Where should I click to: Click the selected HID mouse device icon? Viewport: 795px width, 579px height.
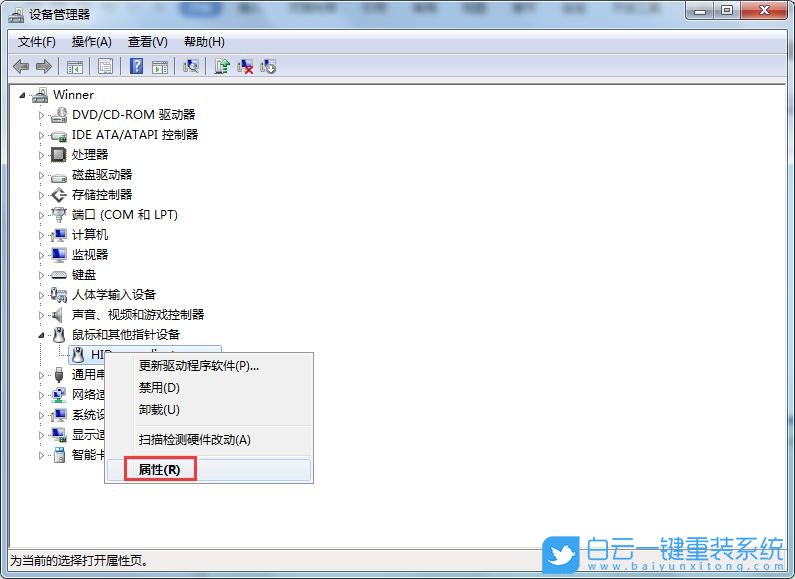(x=78, y=354)
